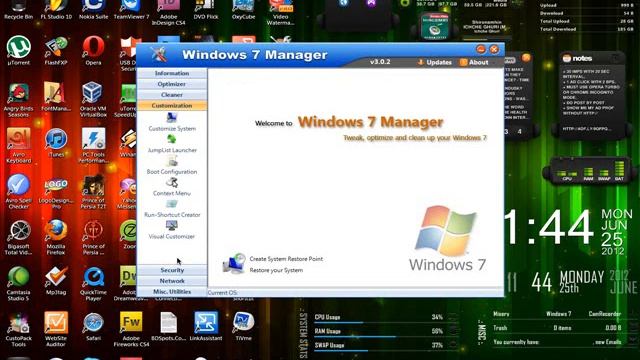Click Create System Restore Point link
Image resolution: width=640 pixels, height=360 pixels.
pos(286,259)
